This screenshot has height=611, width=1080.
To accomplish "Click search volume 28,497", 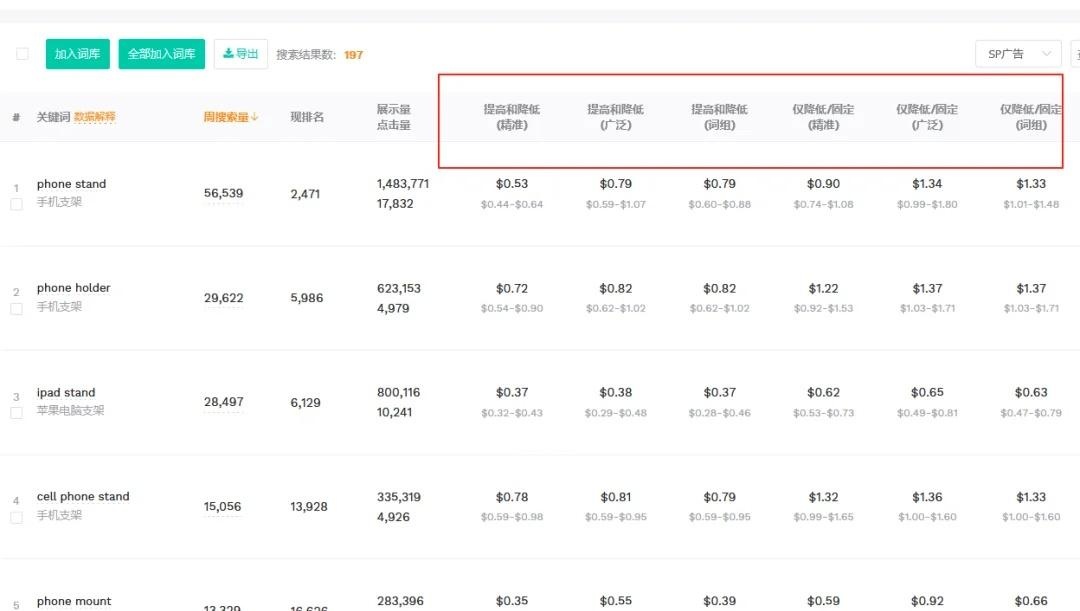I will (x=223, y=402).
